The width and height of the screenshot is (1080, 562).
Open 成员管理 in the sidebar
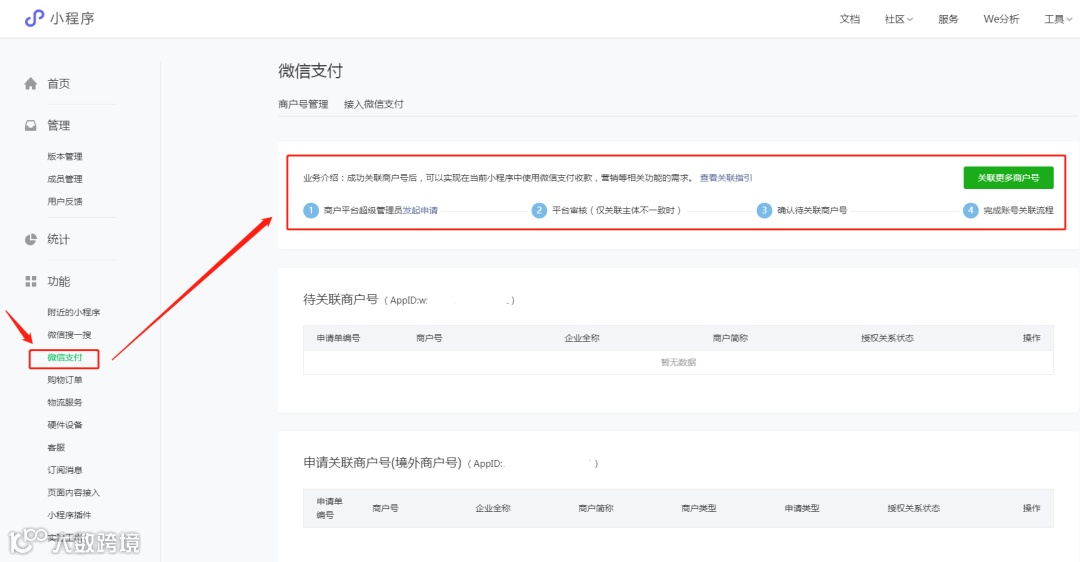pyautogui.click(x=65, y=179)
